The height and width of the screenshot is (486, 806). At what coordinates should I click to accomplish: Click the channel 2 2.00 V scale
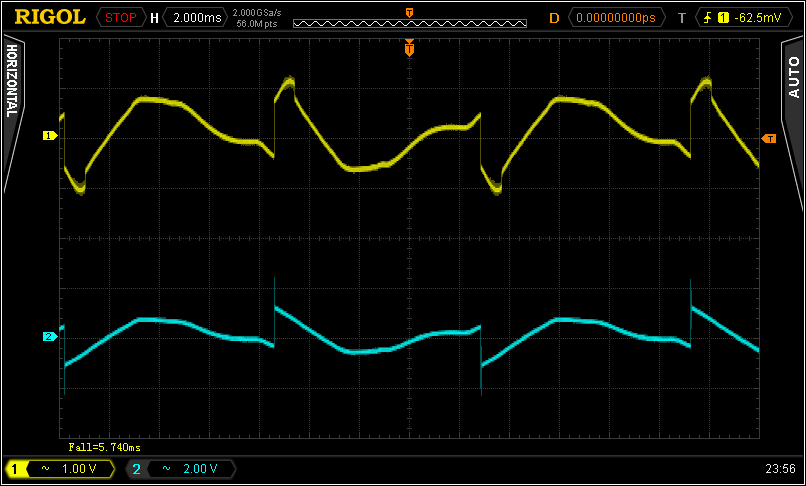pos(200,469)
